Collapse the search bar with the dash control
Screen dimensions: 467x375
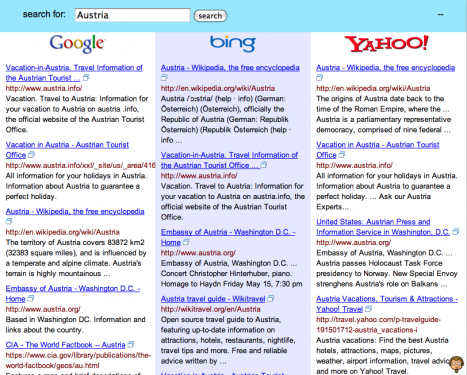441,15
